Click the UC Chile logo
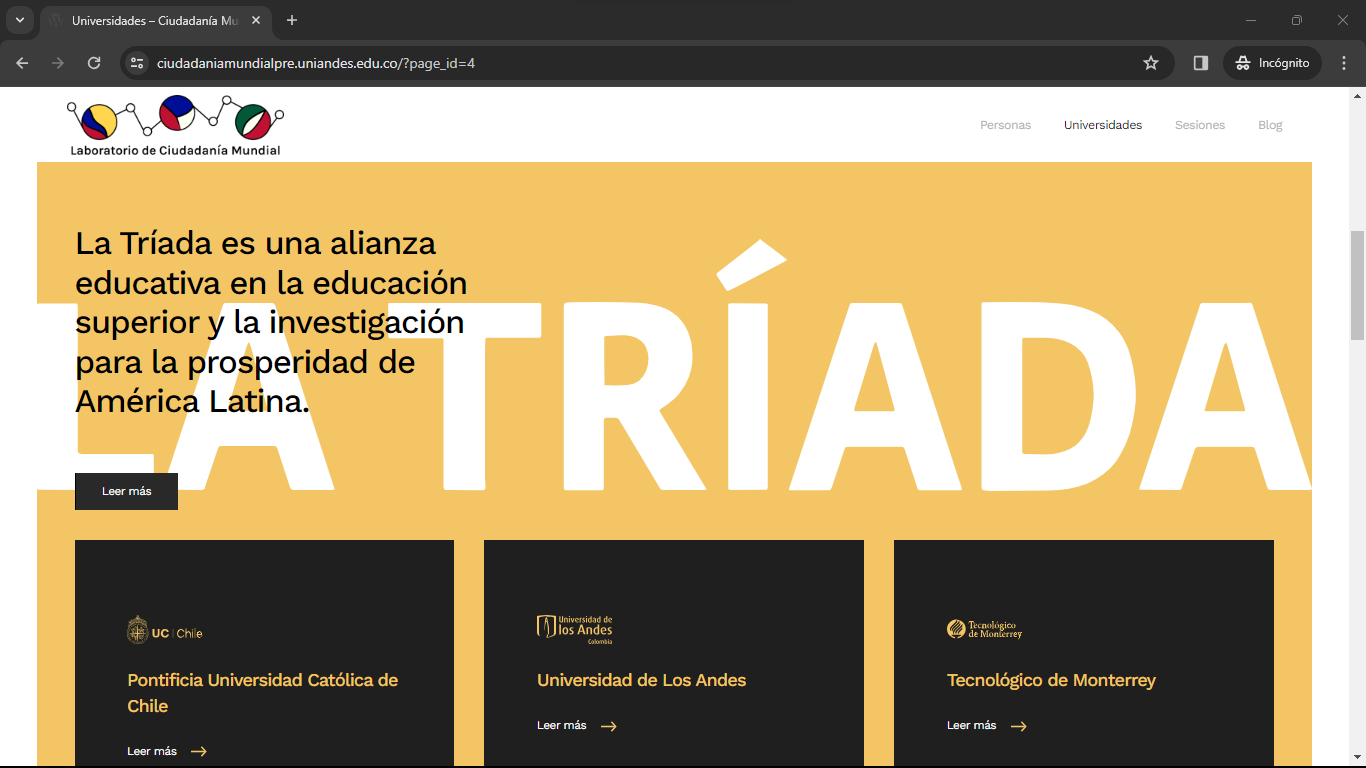Image resolution: width=1366 pixels, height=768 pixels. [165, 630]
